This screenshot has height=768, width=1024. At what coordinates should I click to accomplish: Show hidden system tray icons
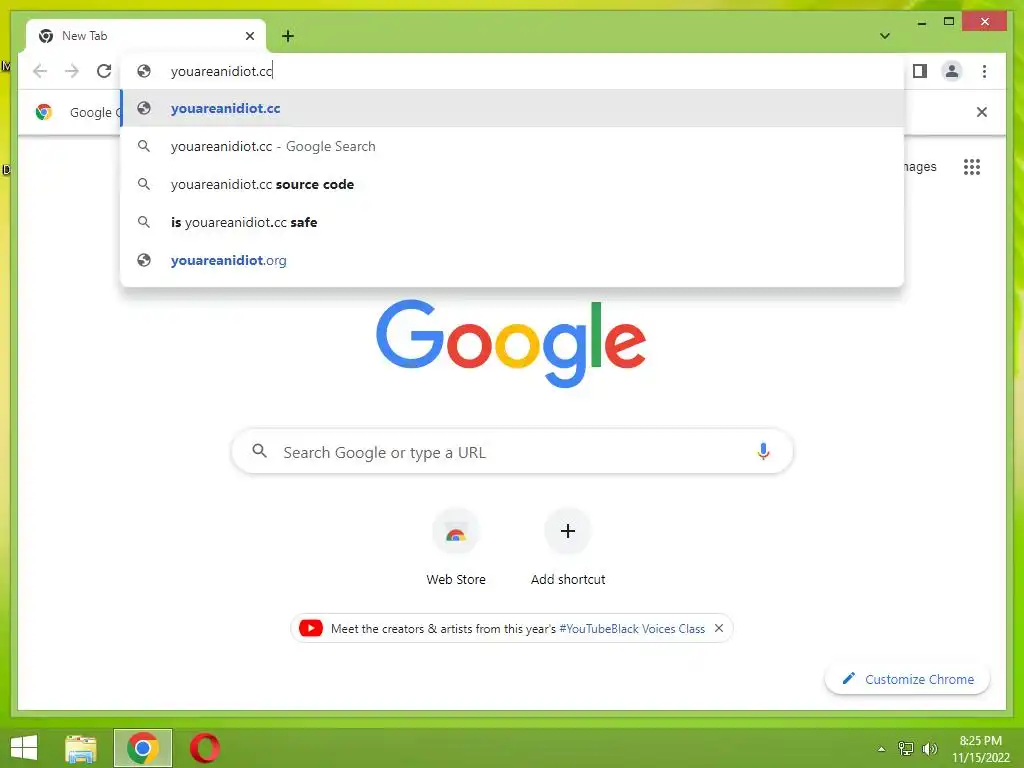tap(882, 749)
